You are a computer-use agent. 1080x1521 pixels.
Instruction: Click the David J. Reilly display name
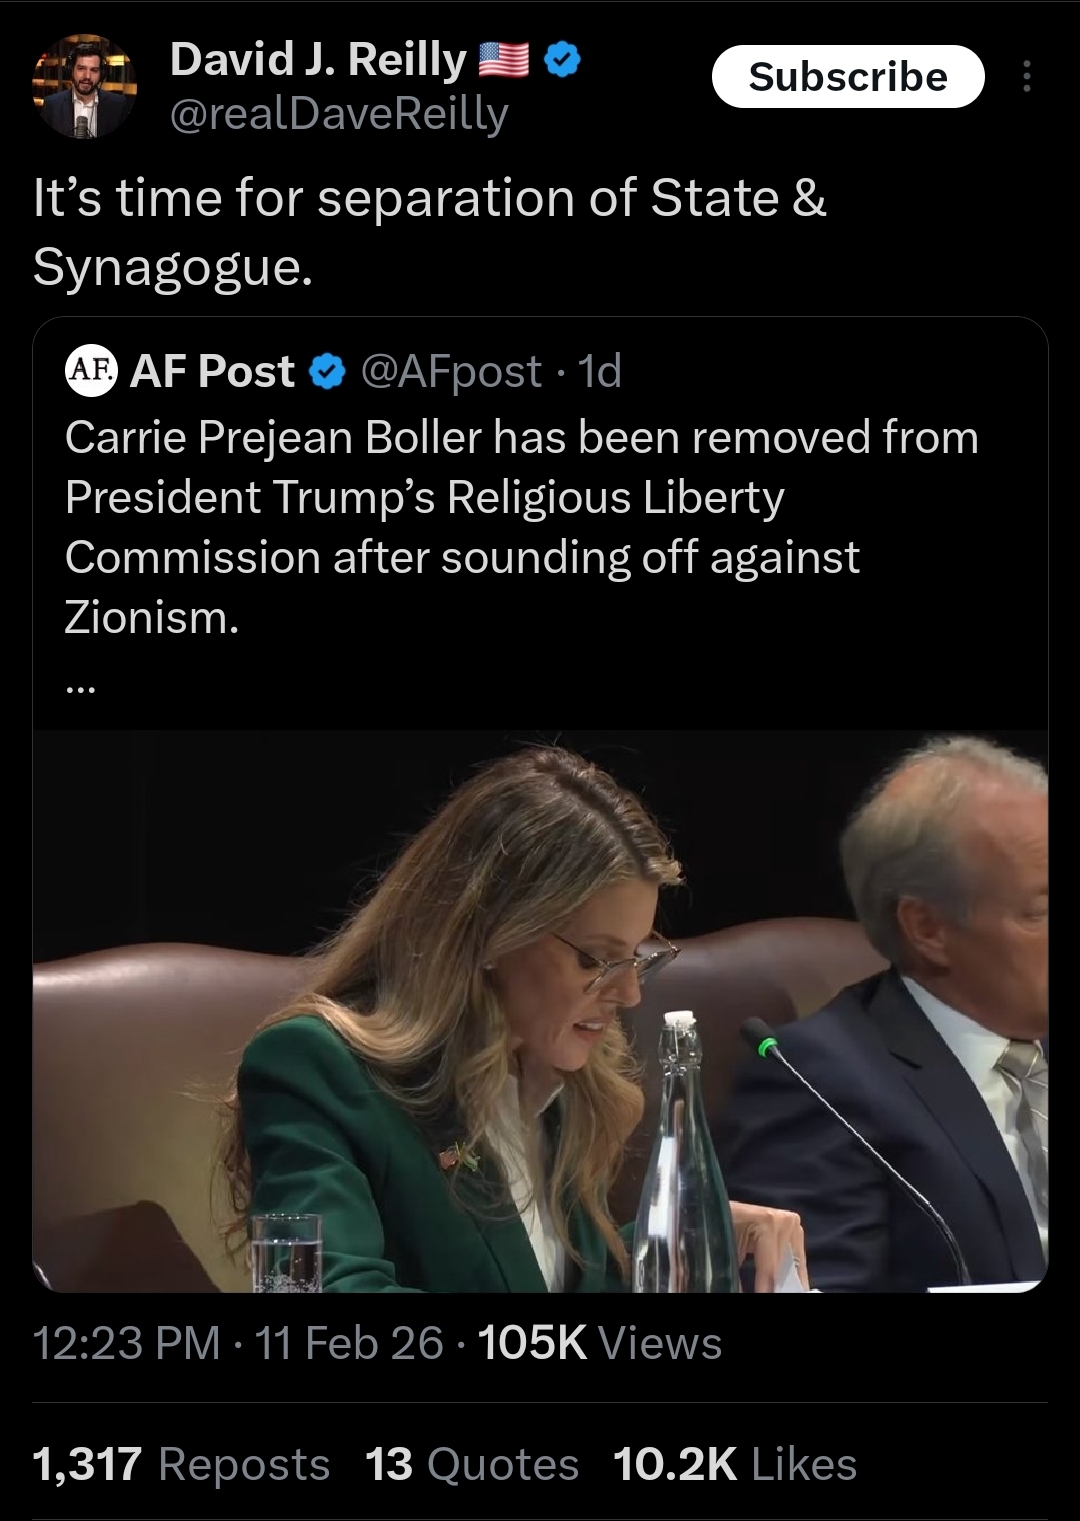click(x=318, y=61)
